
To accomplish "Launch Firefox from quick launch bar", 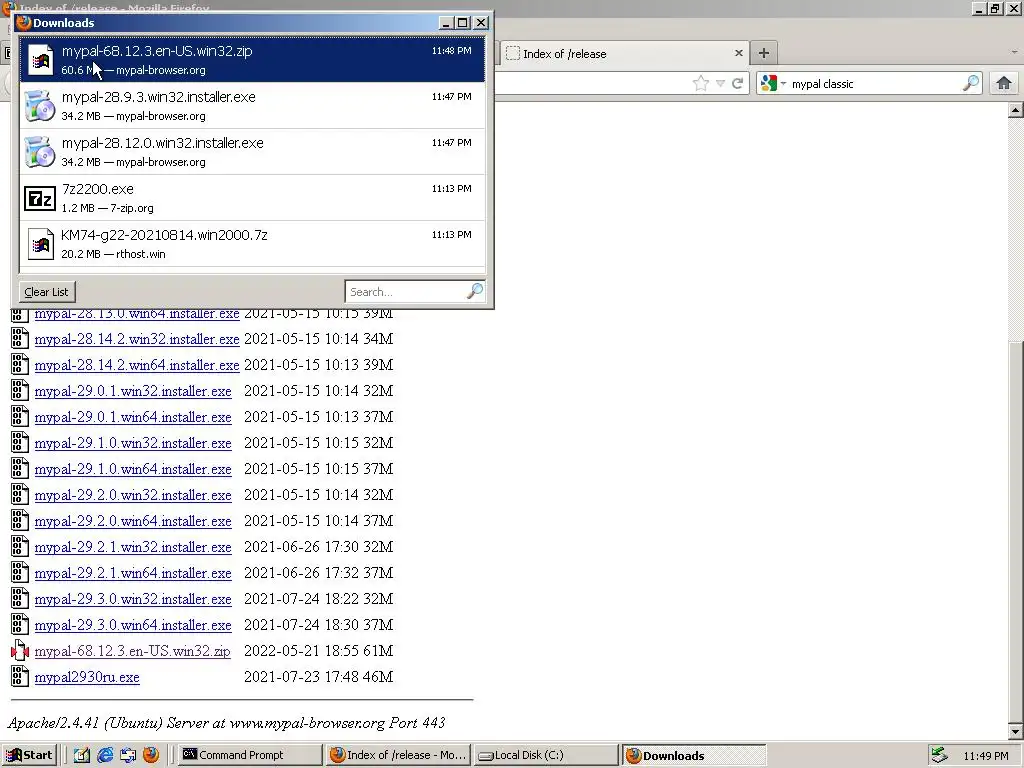I will click(151, 755).
